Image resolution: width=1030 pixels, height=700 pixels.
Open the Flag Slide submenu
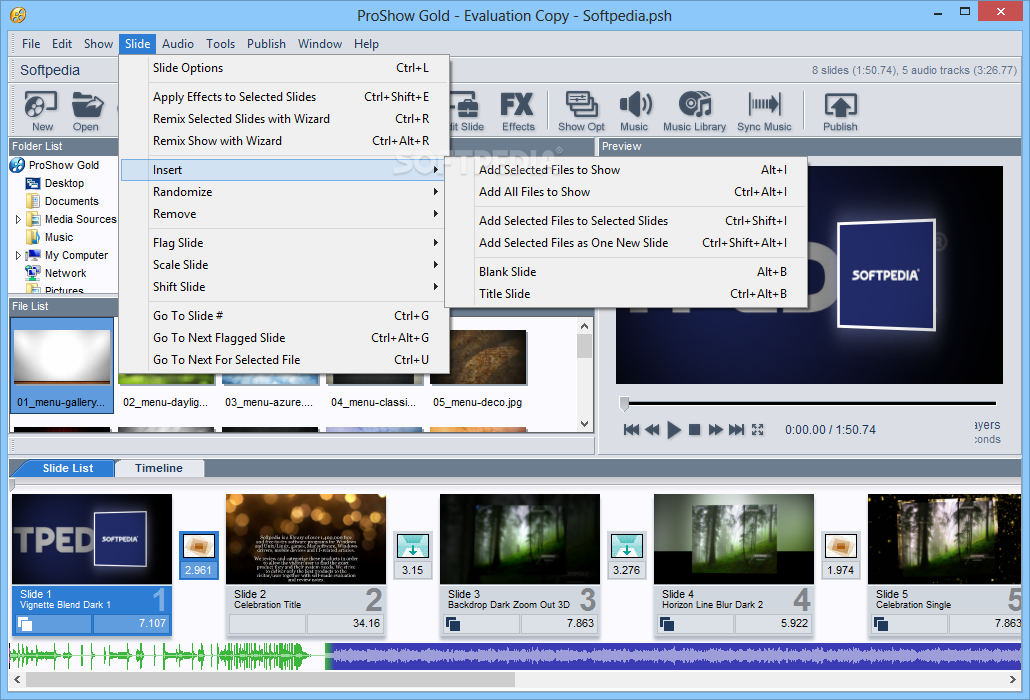[x=284, y=243]
